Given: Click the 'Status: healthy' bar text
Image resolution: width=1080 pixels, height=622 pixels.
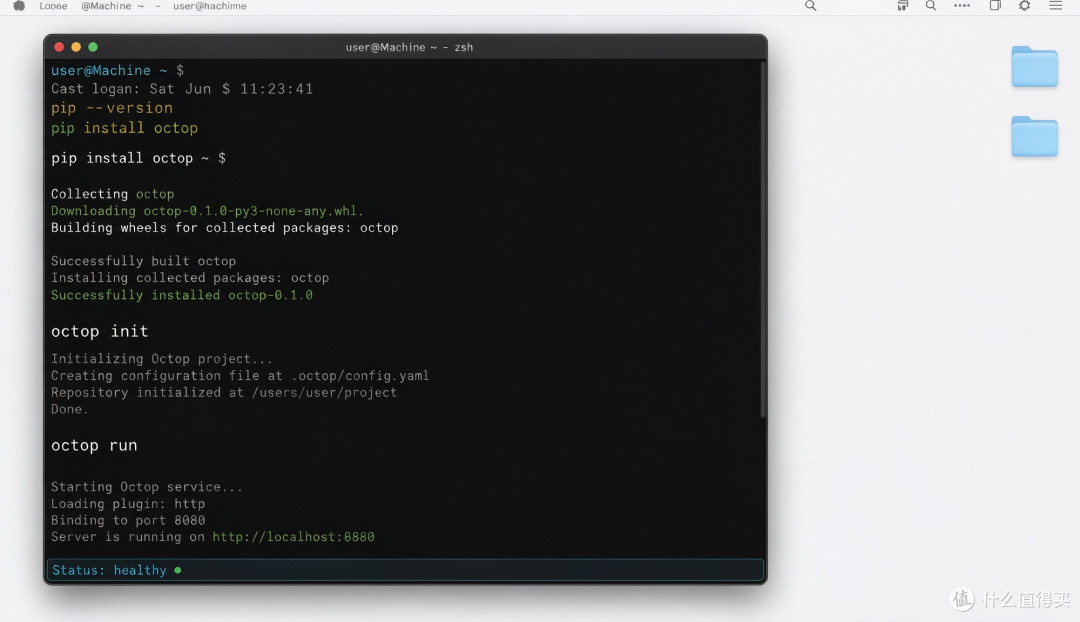Looking at the screenshot, I should tap(110, 570).
